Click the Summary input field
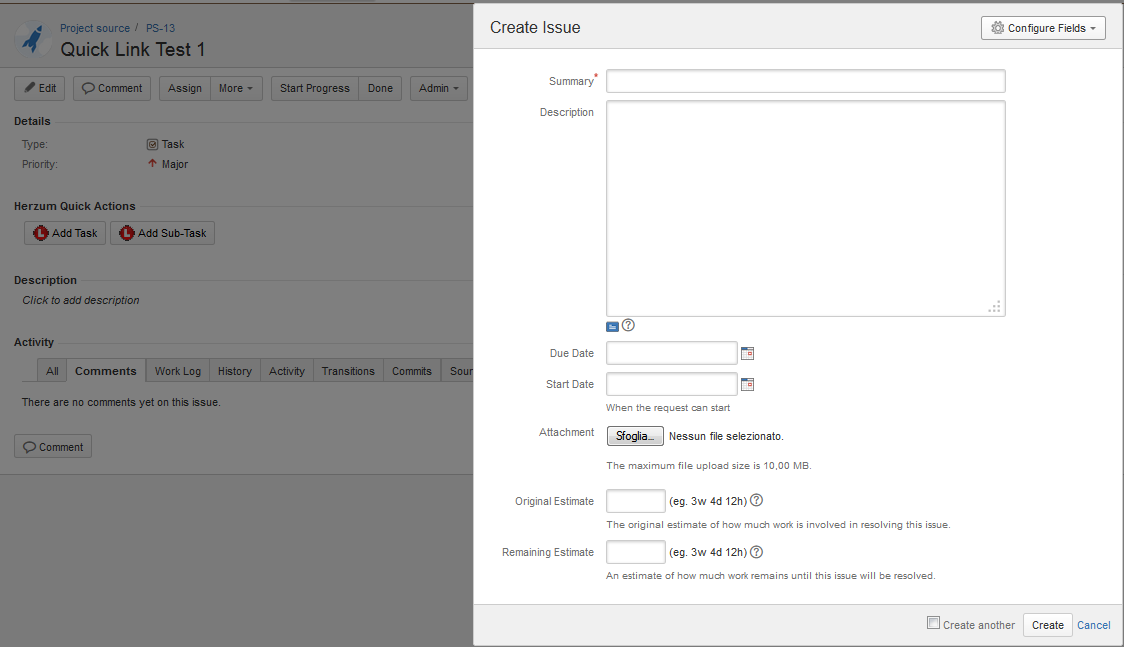 [x=805, y=81]
